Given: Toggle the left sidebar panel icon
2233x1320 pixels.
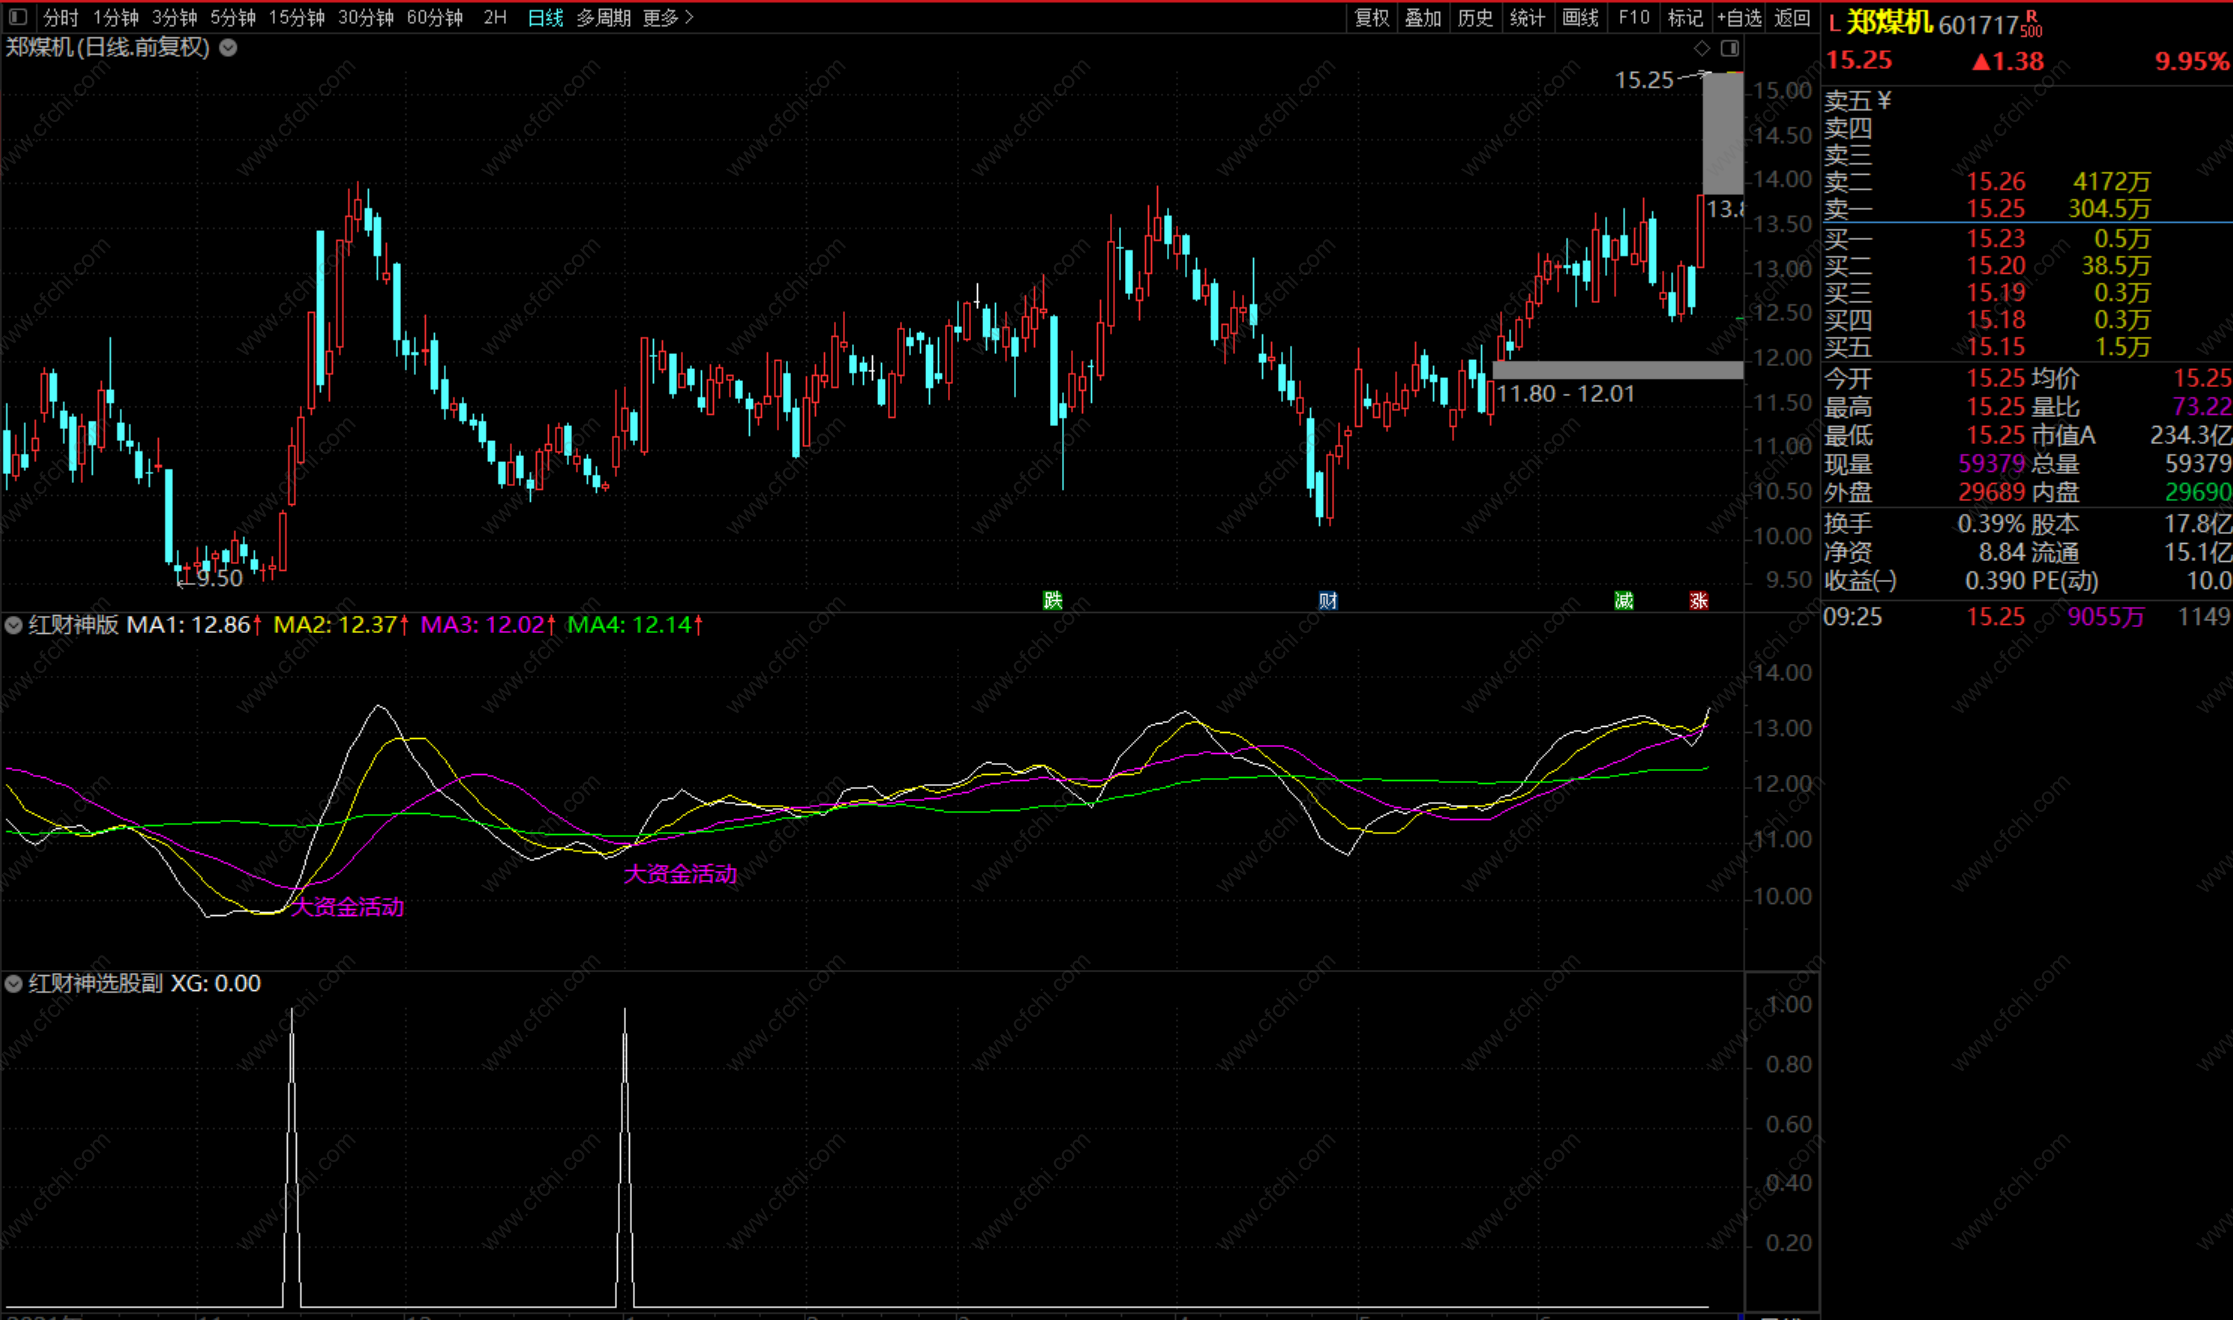Looking at the screenshot, I should pyautogui.click(x=18, y=17).
